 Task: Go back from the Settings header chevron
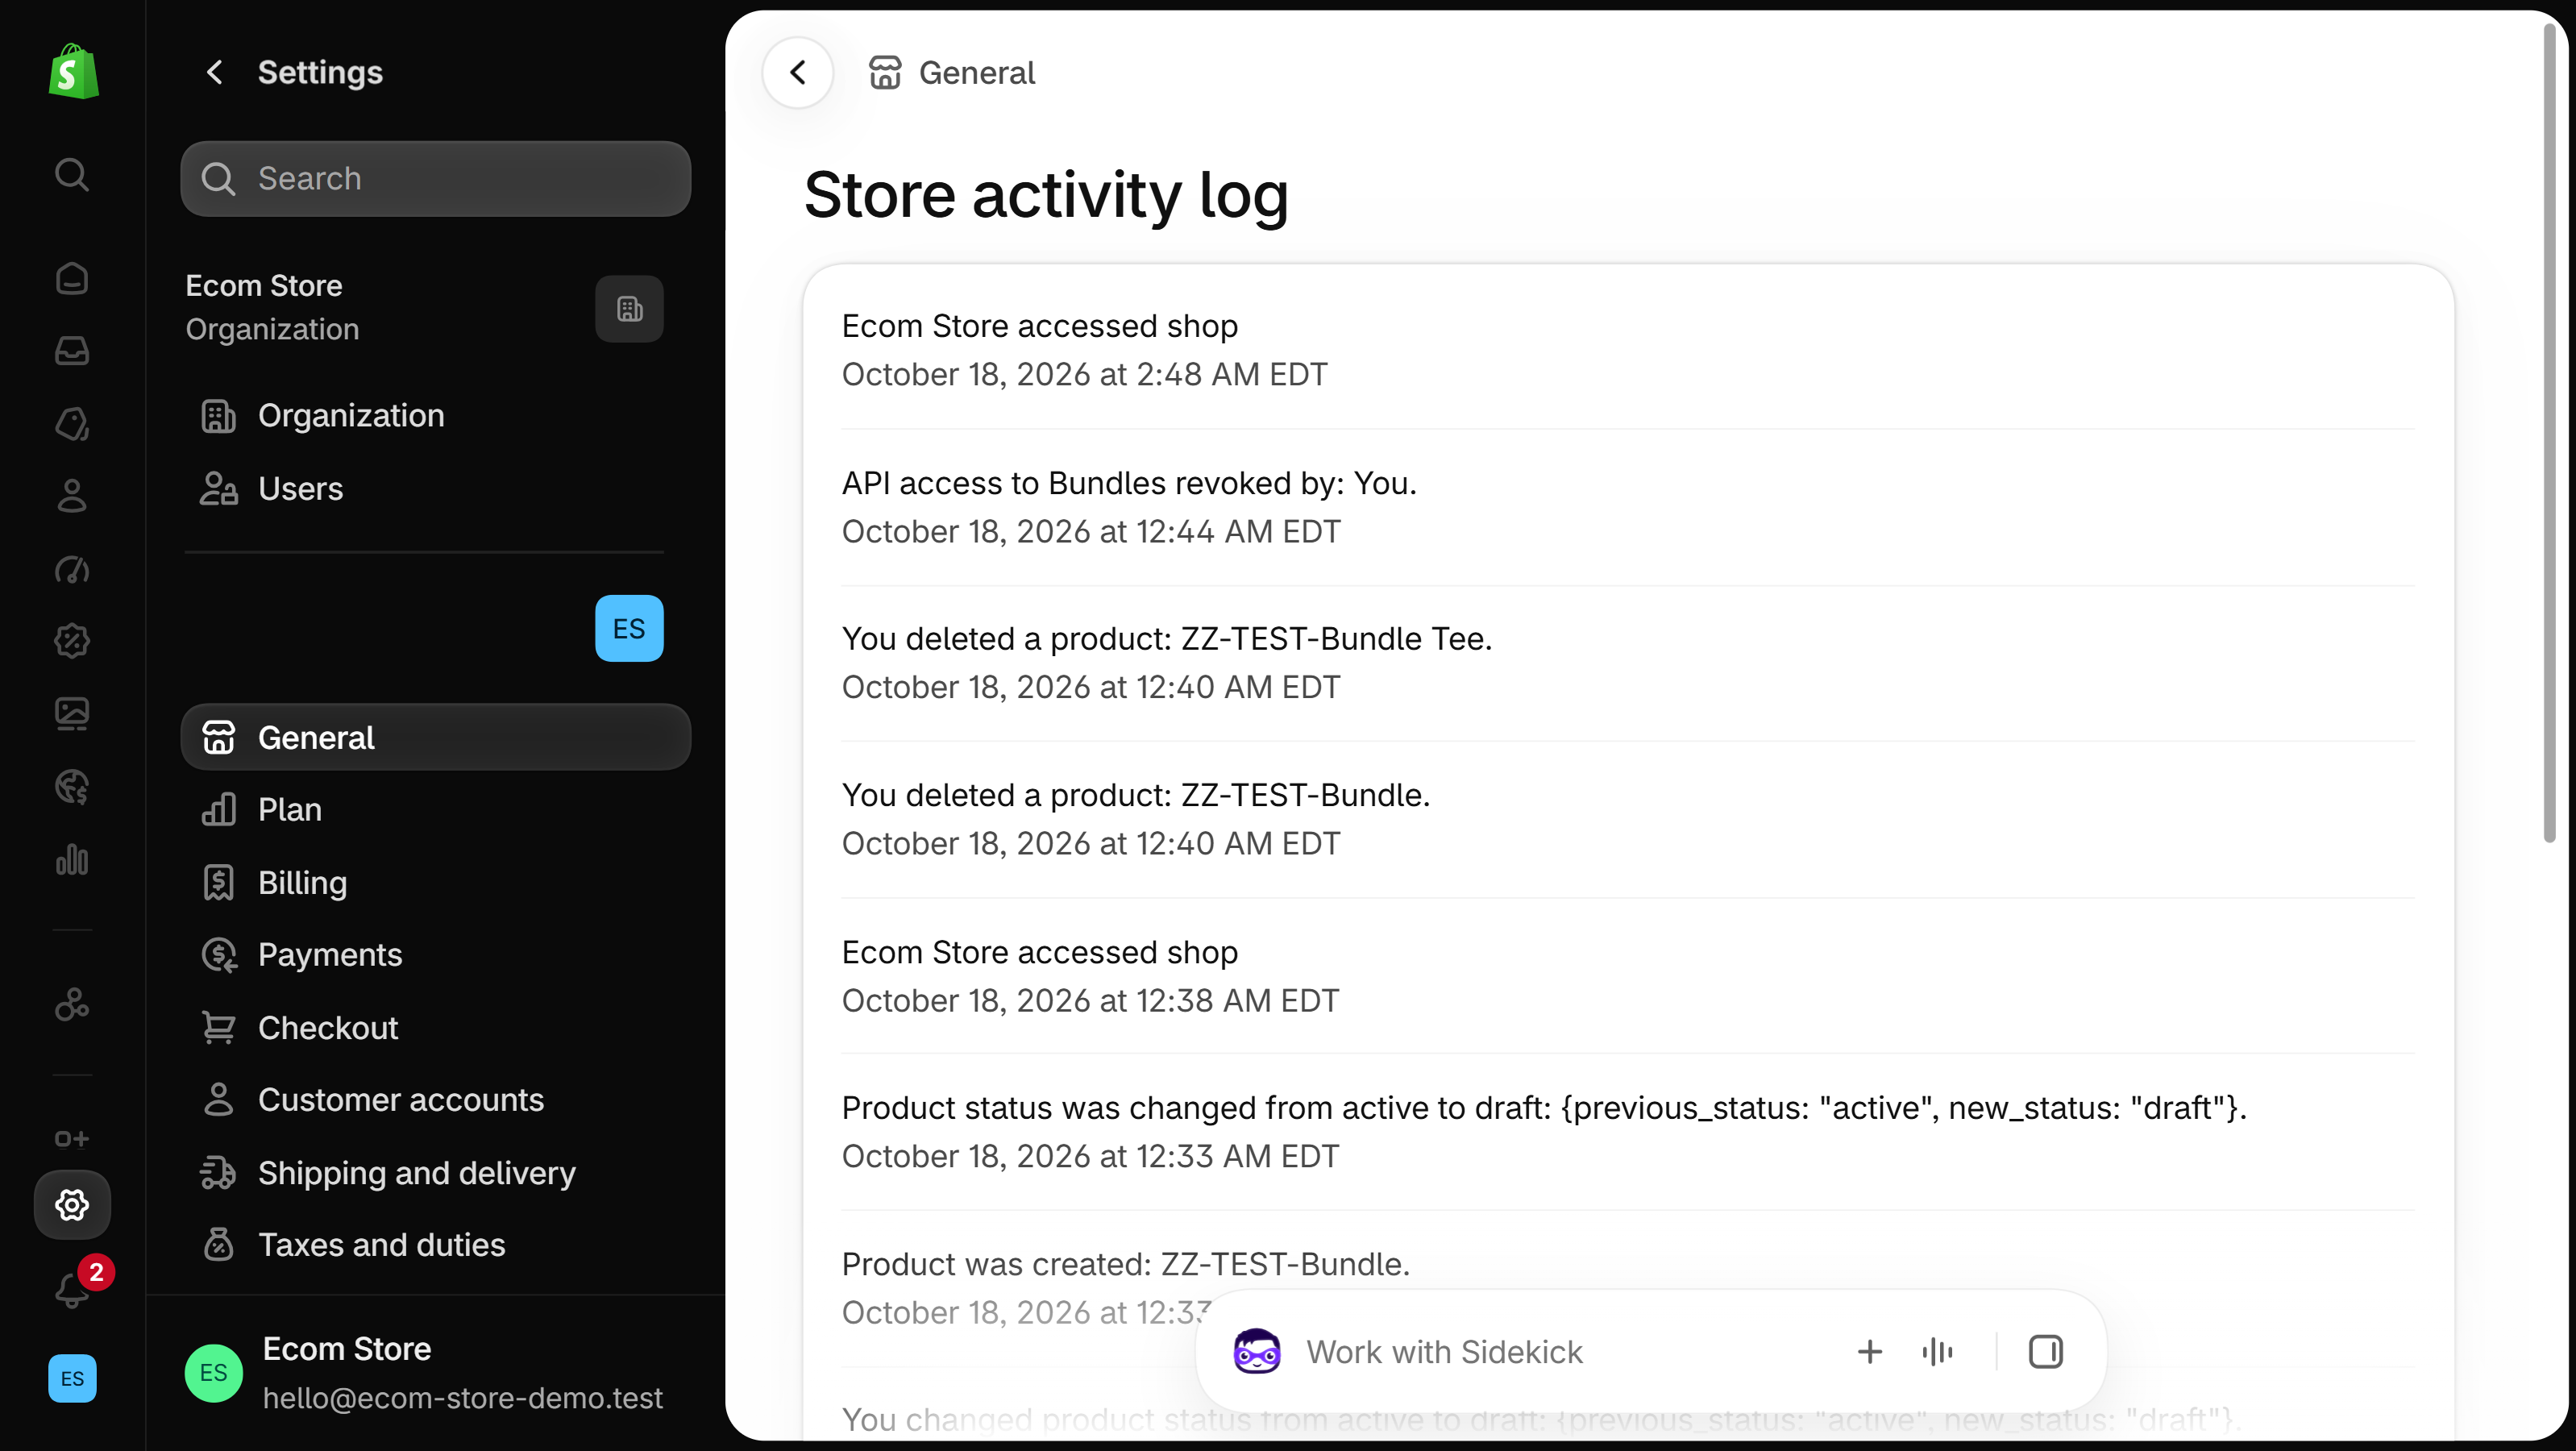point(214,72)
